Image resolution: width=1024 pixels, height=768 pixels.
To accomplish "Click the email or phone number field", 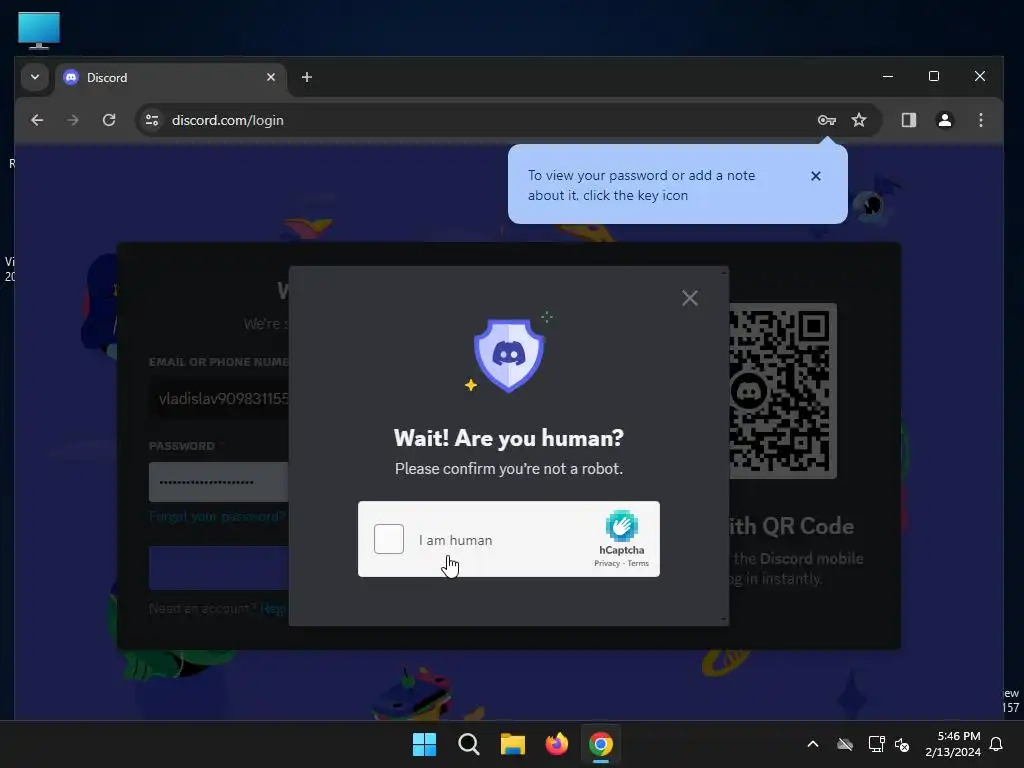I will [219, 398].
